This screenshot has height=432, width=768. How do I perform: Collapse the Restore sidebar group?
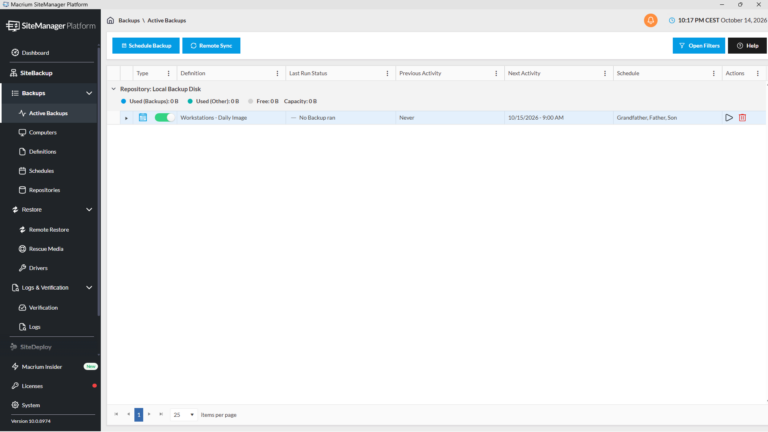tap(89, 210)
